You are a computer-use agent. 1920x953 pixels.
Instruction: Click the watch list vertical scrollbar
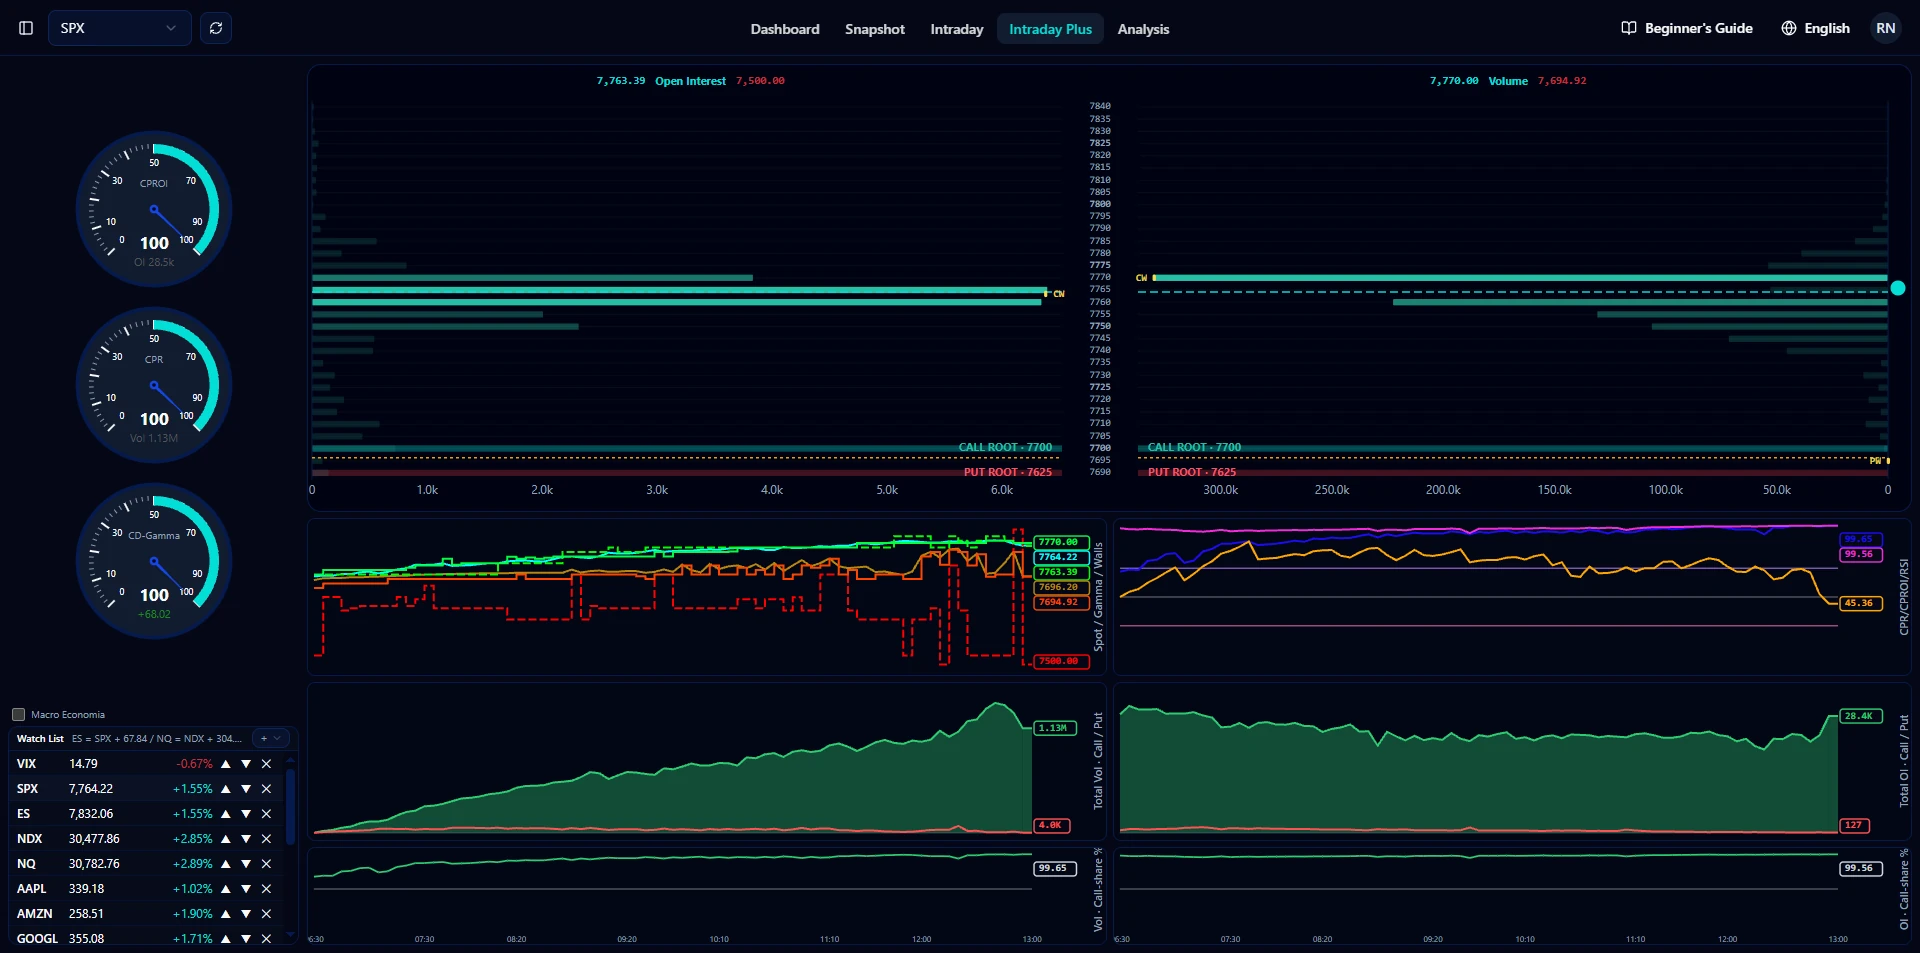tap(291, 806)
